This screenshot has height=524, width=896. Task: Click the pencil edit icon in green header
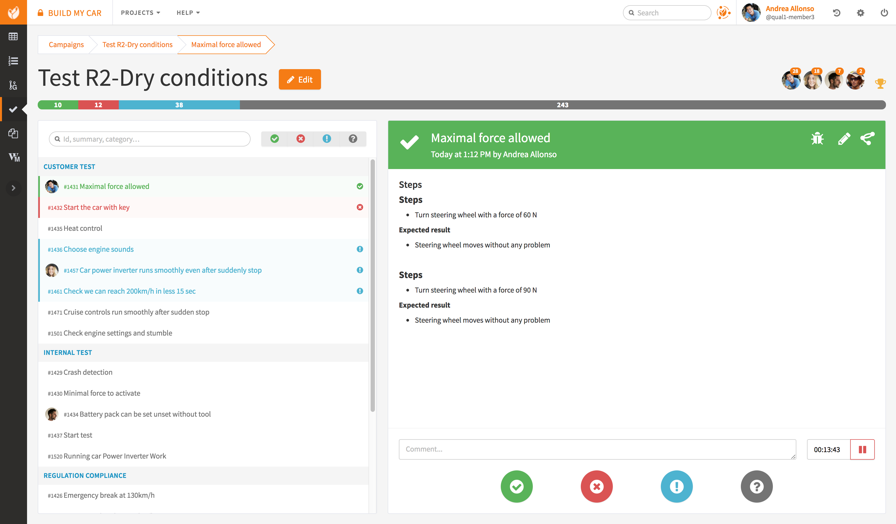click(844, 138)
